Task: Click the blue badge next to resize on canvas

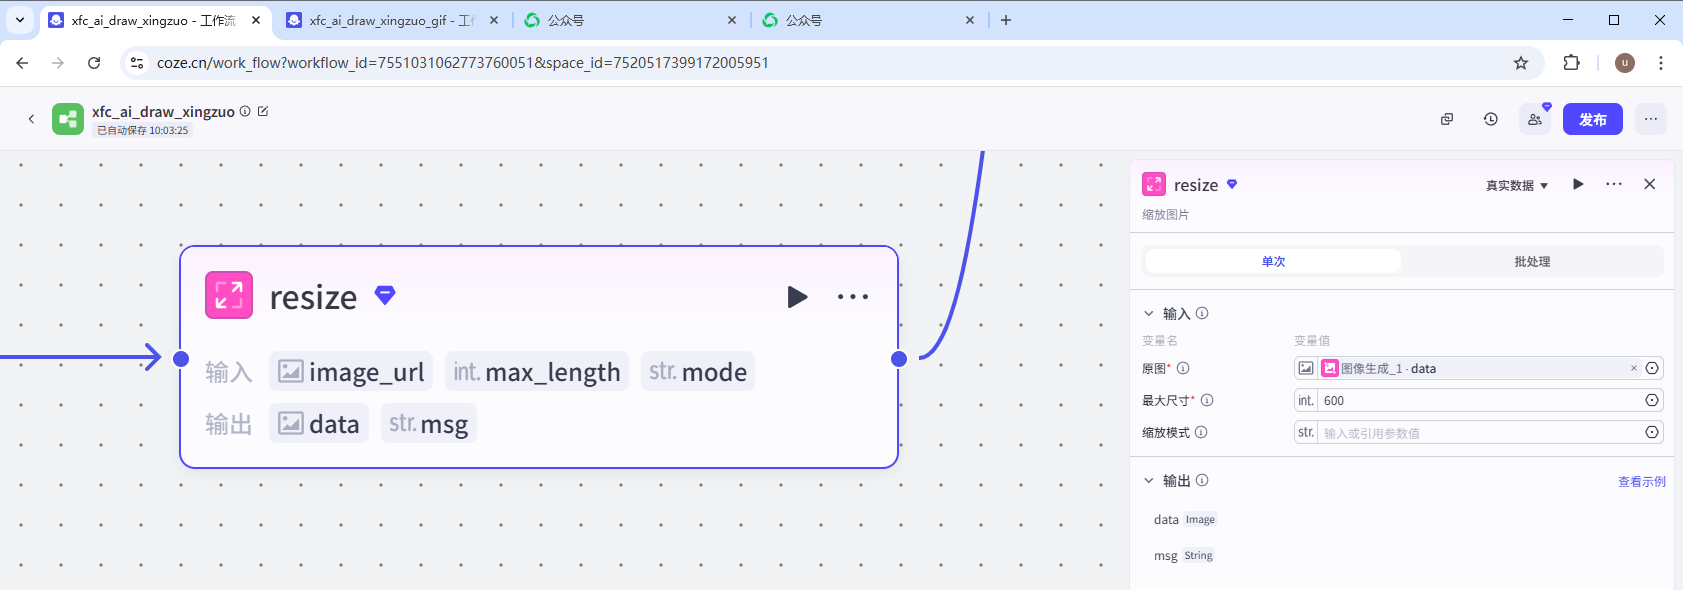Action: [x=385, y=295]
